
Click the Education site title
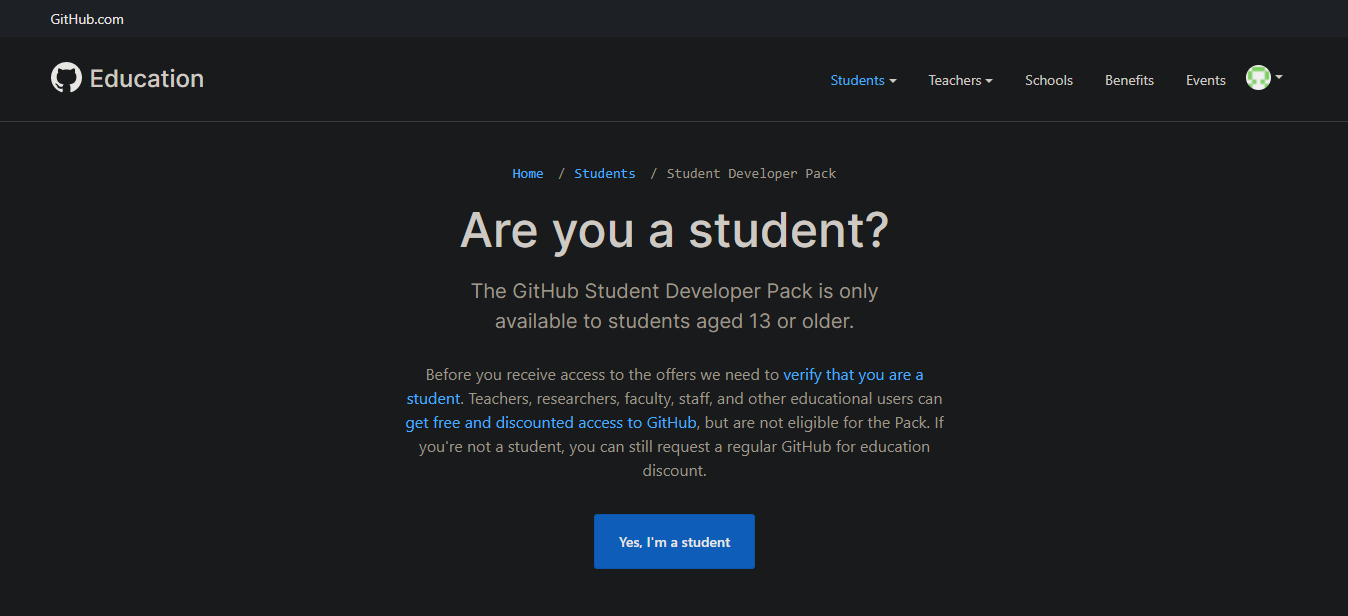(x=147, y=78)
